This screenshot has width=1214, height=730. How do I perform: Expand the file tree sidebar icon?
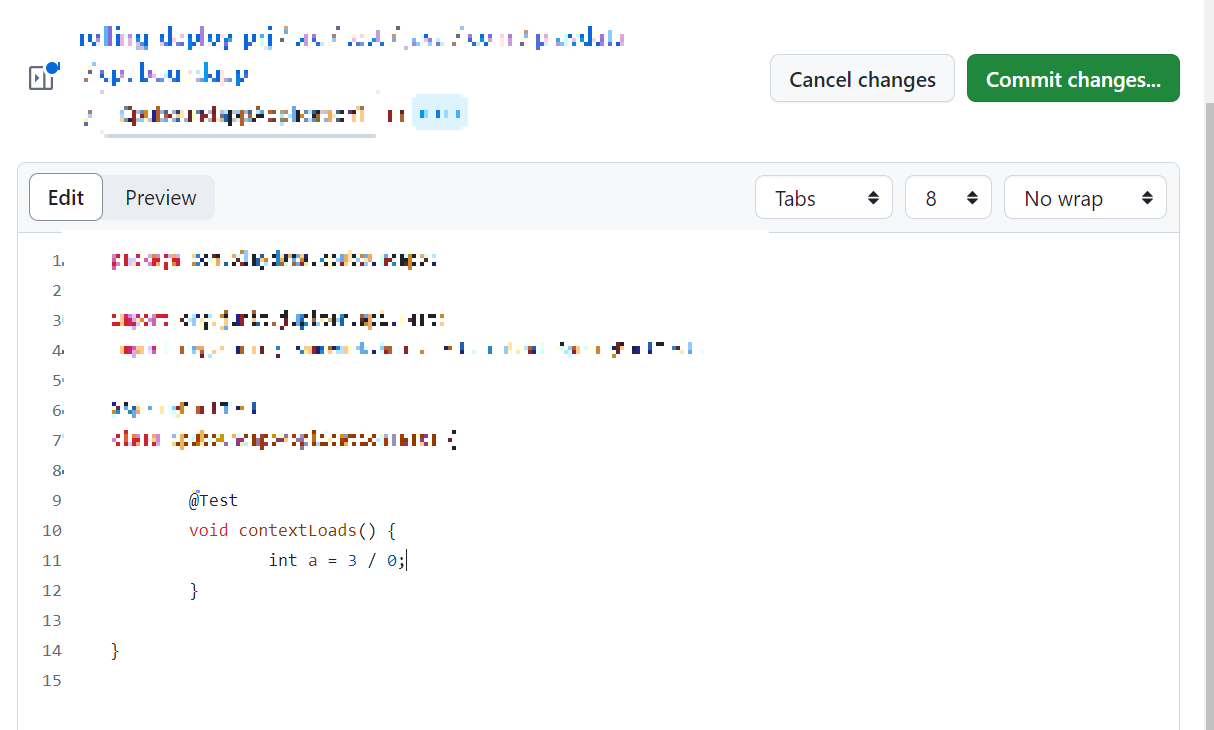(x=42, y=77)
